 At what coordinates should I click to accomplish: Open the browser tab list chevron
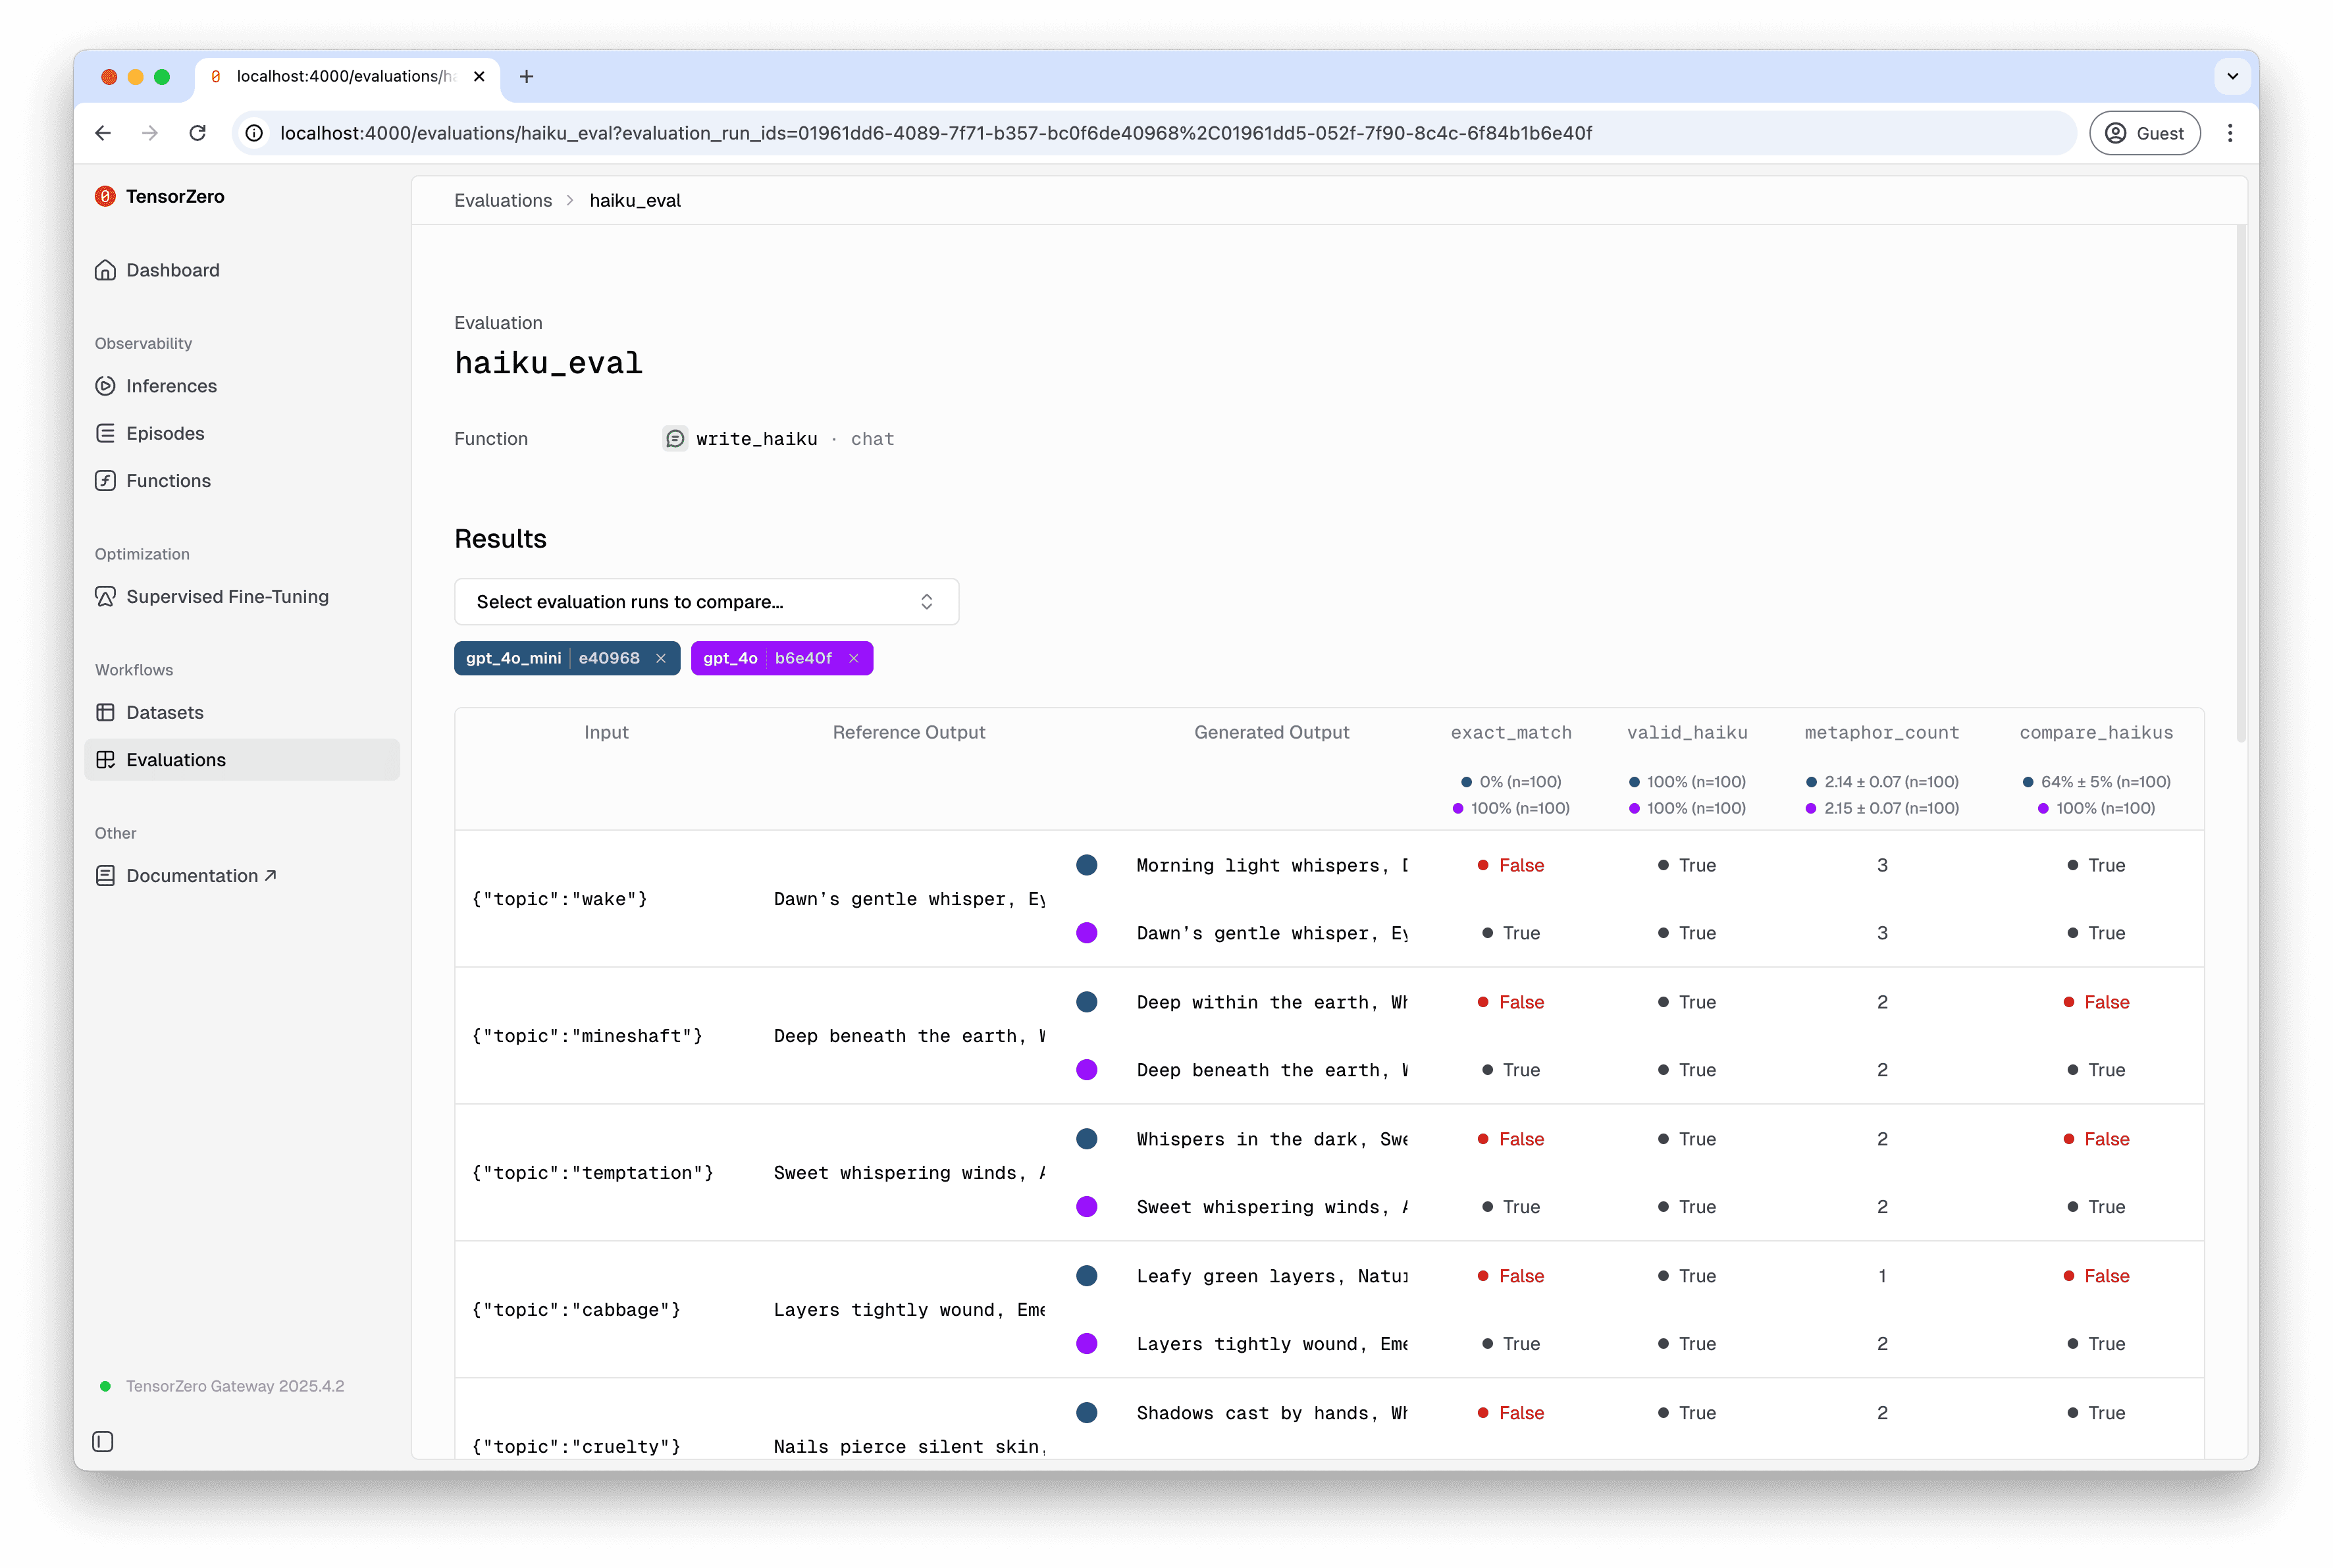[x=2232, y=76]
